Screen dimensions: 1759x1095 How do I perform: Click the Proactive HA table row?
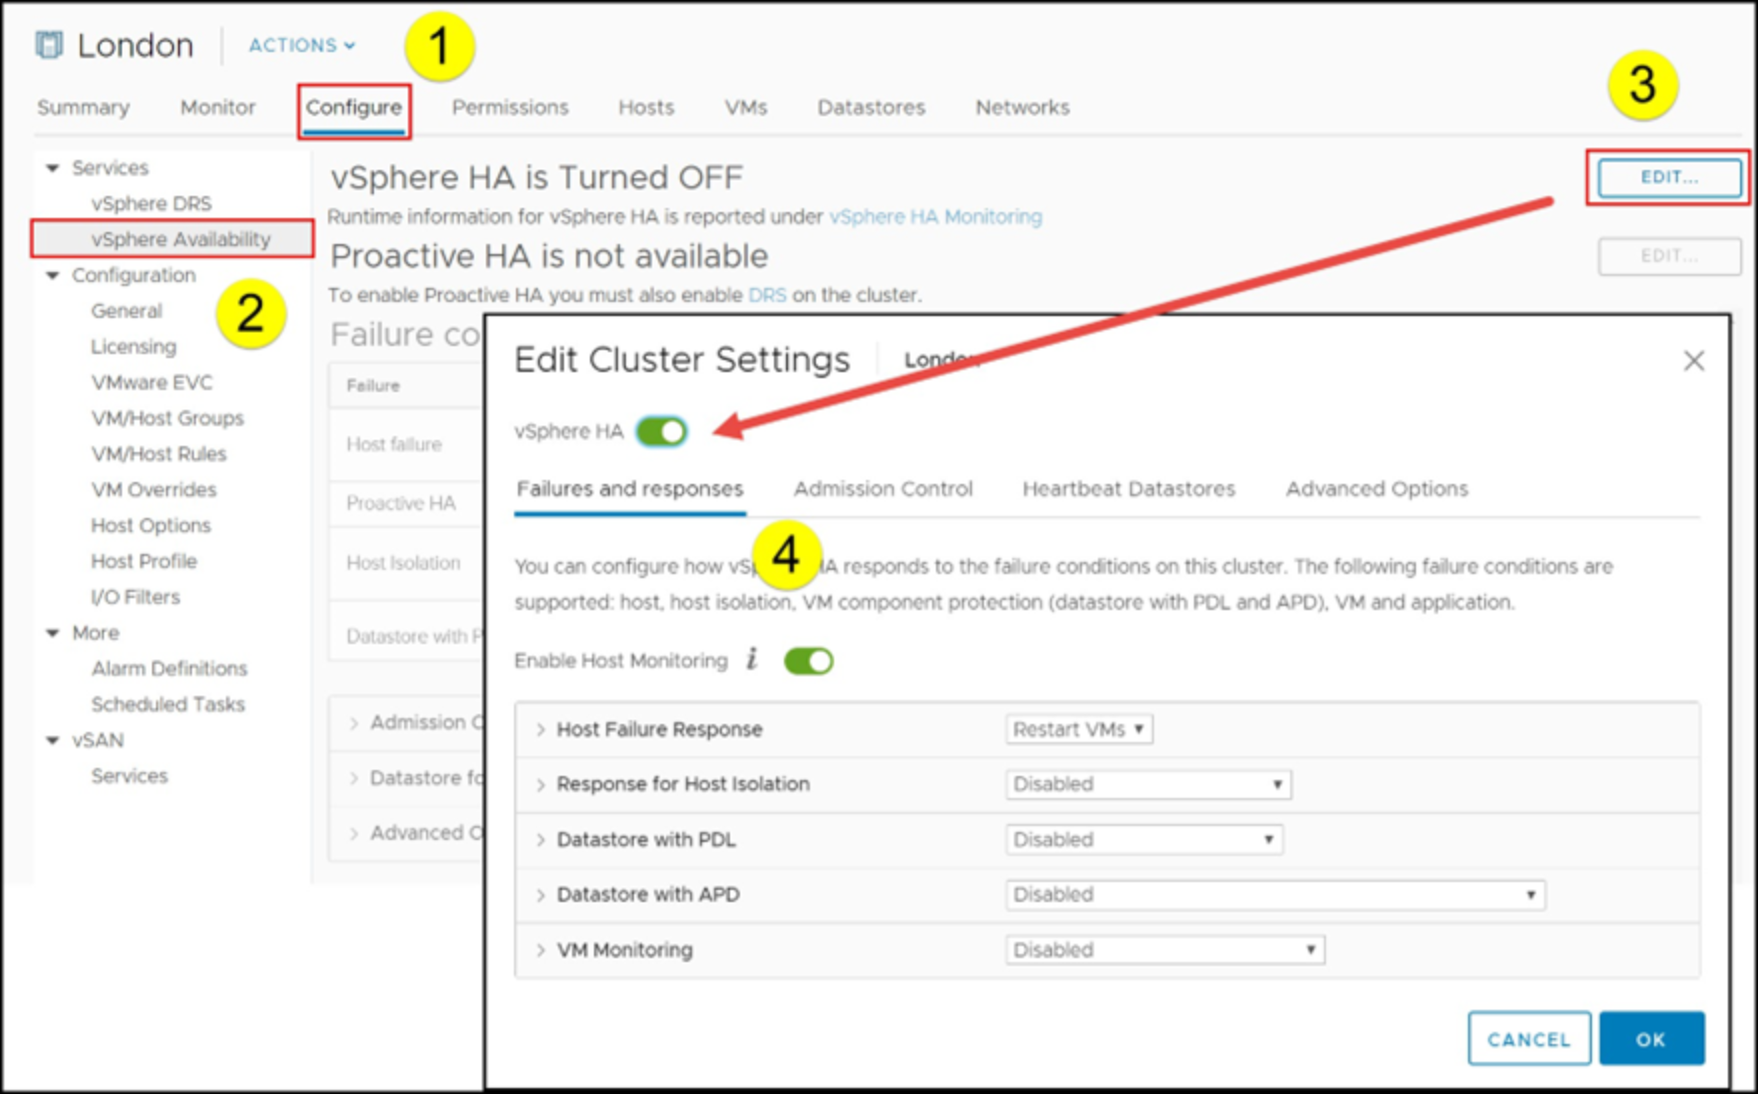(x=407, y=503)
